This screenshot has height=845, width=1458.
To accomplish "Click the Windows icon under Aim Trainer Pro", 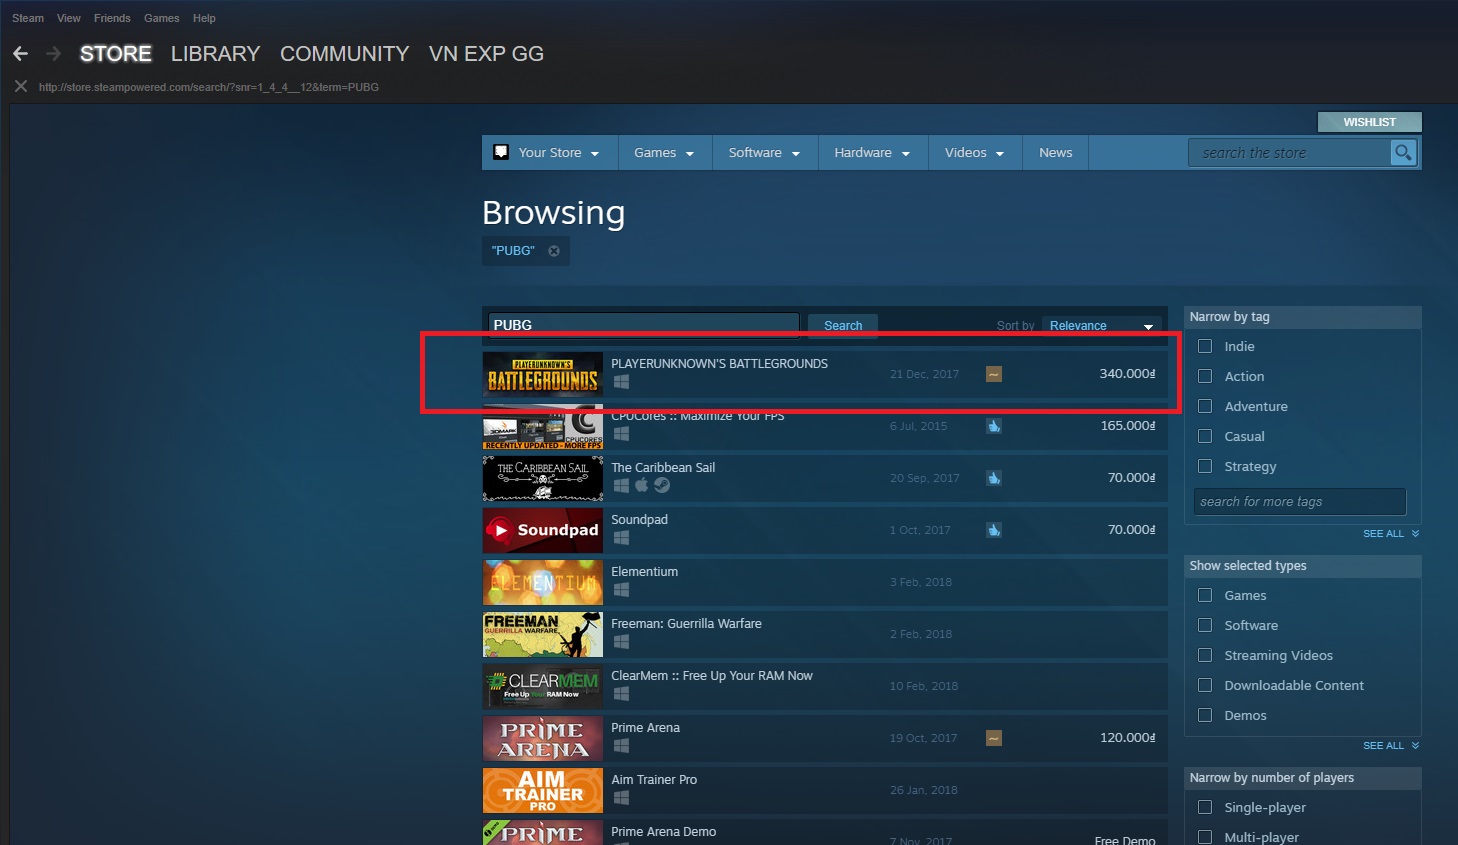I will pyautogui.click(x=621, y=798).
